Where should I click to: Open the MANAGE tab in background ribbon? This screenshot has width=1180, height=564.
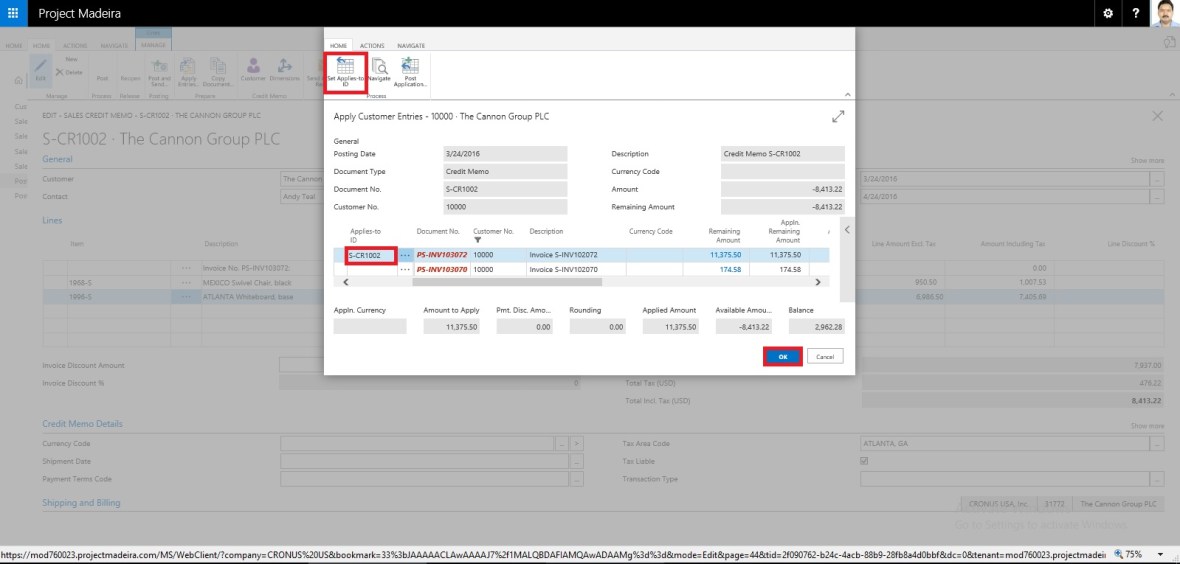point(154,46)
